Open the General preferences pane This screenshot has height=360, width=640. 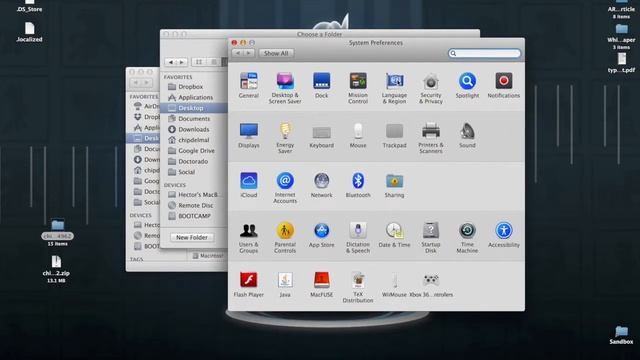click(x=249, y=86)
